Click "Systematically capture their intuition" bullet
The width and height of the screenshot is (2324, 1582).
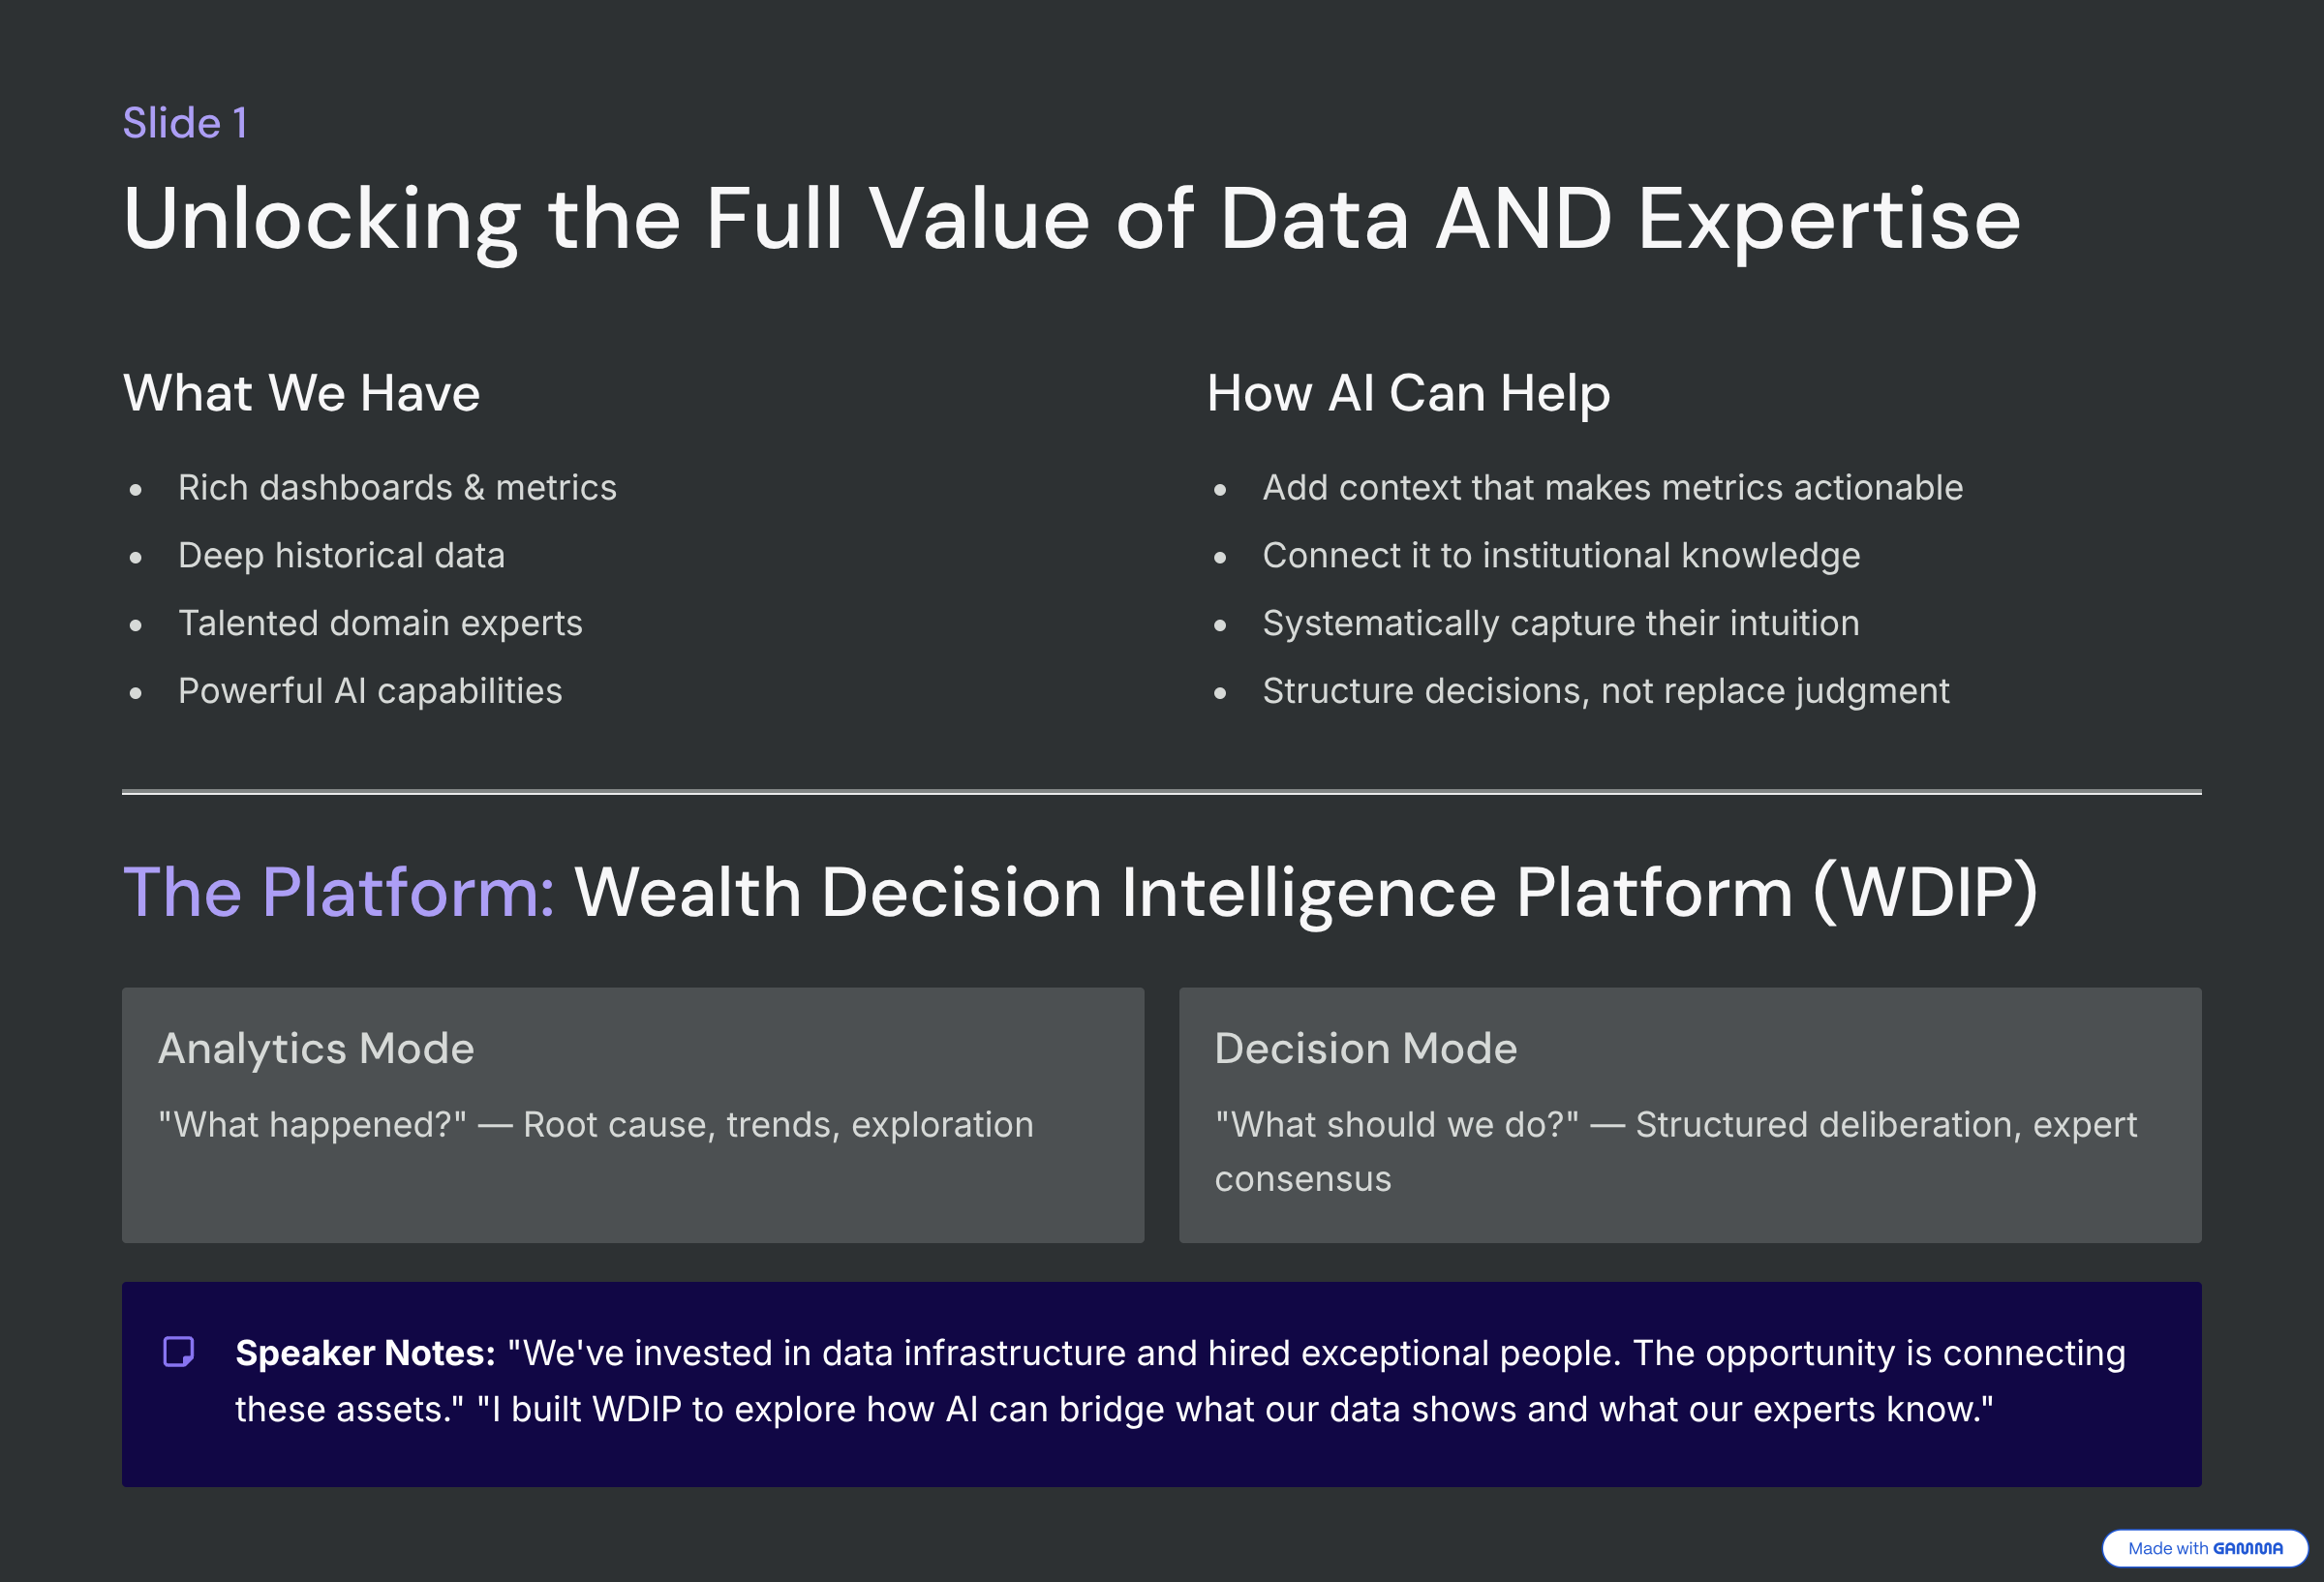click(1560, 624)
